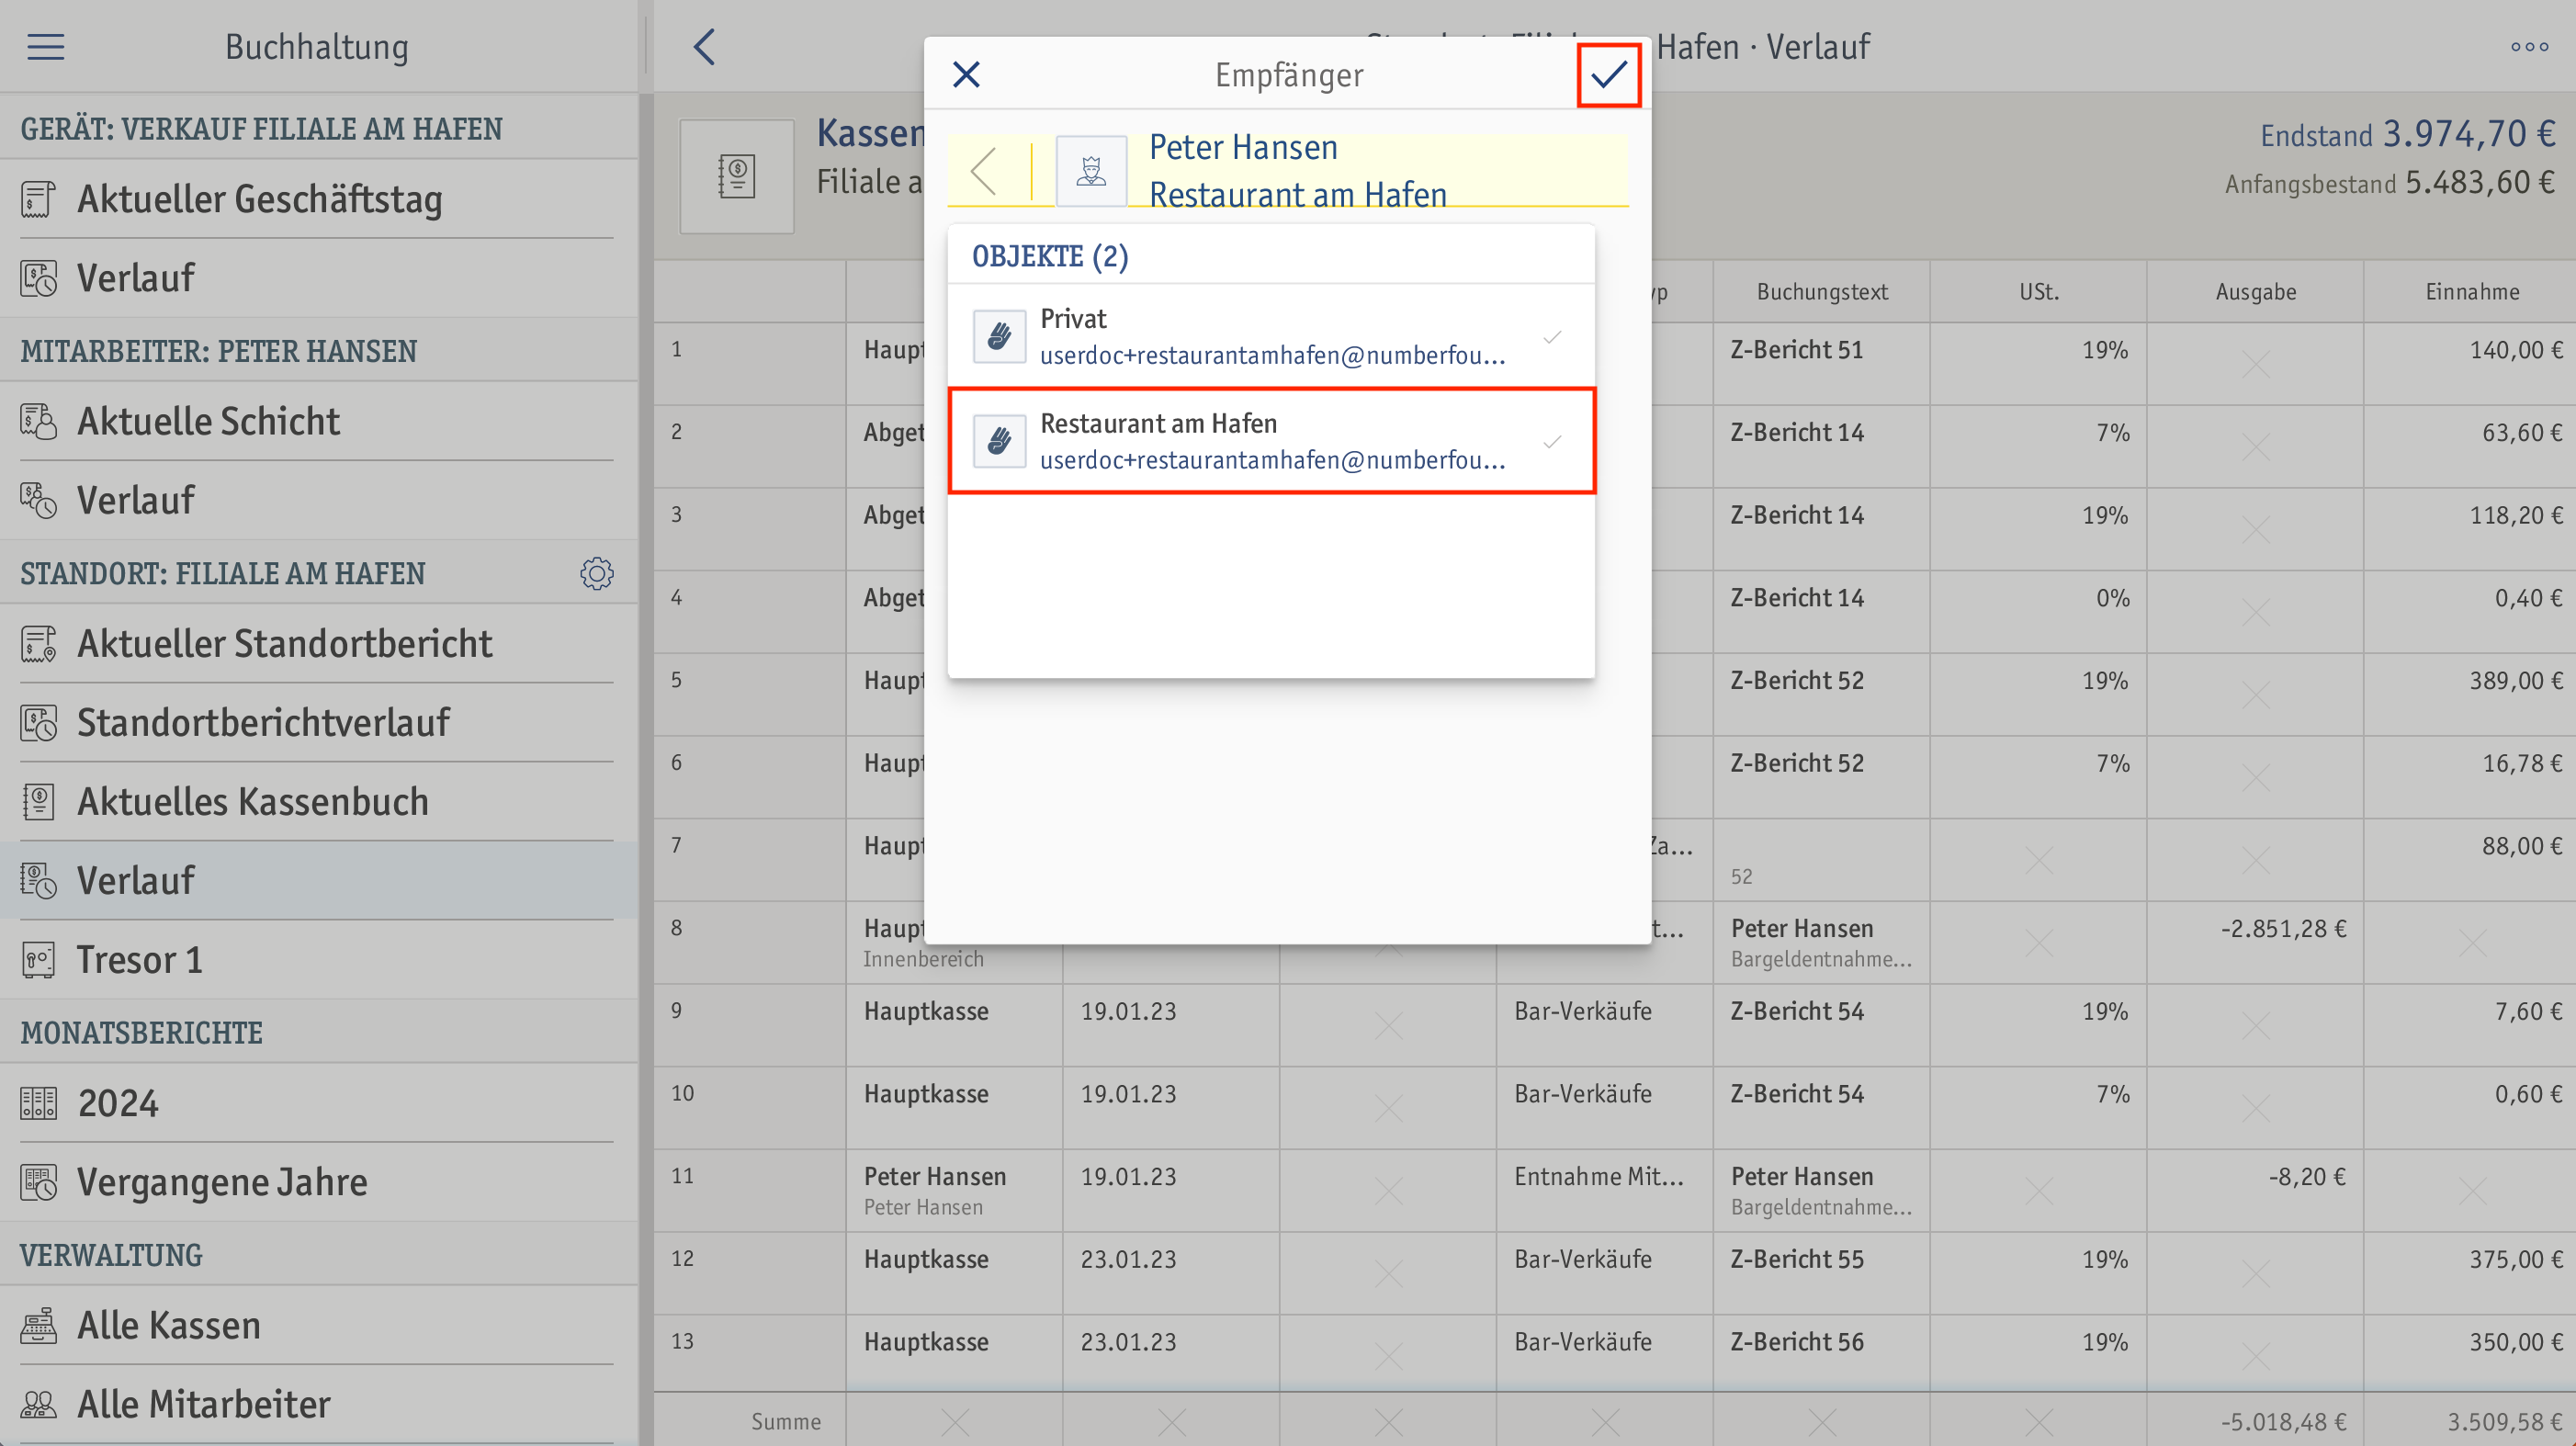Click the OBJEKTE (2) section header
Screen dimensions: 2576x1446
tap(1050, 257)
